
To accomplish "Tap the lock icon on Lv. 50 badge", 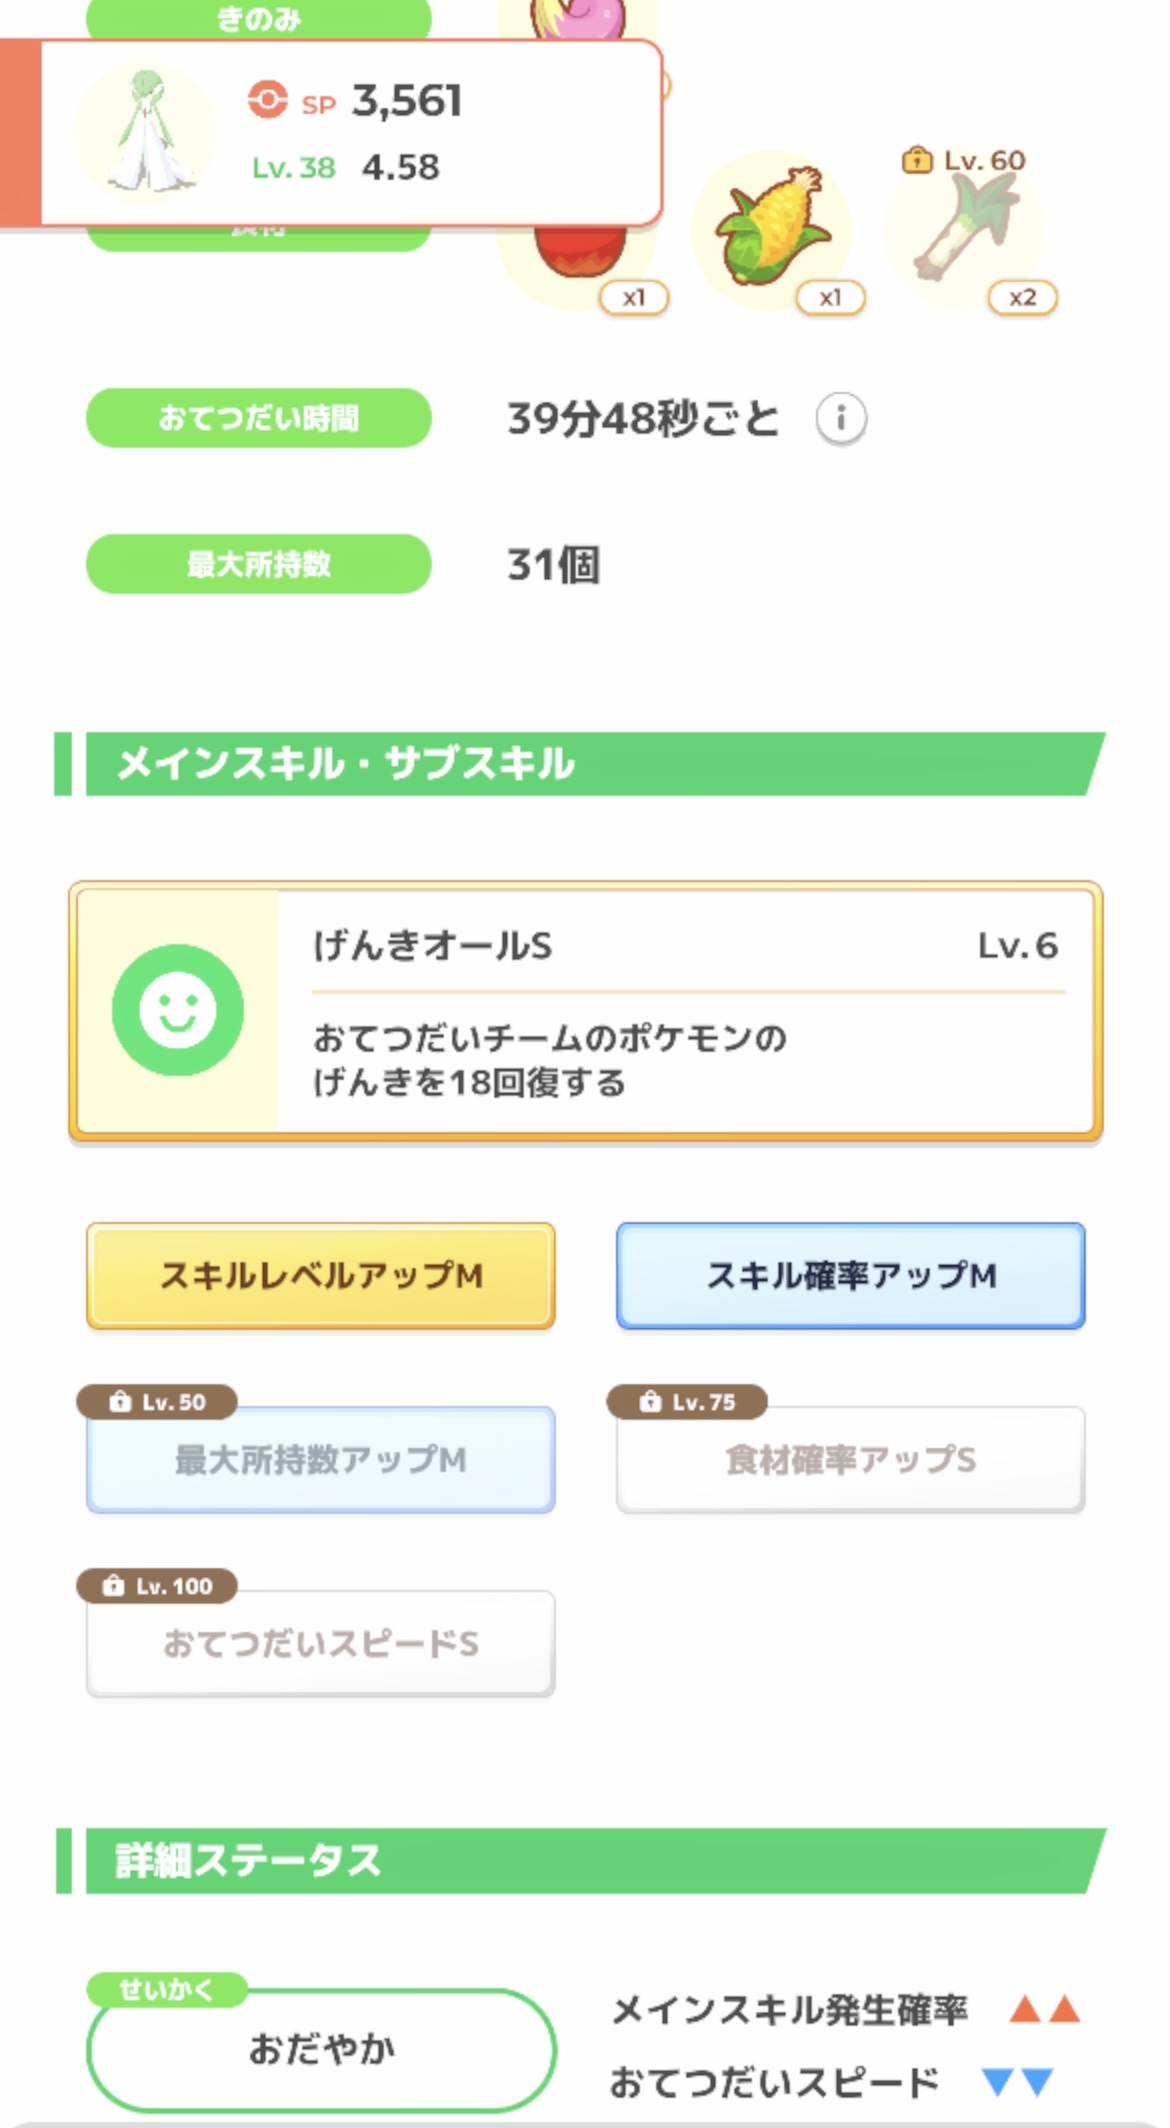I will click(x=120, y=1402).
